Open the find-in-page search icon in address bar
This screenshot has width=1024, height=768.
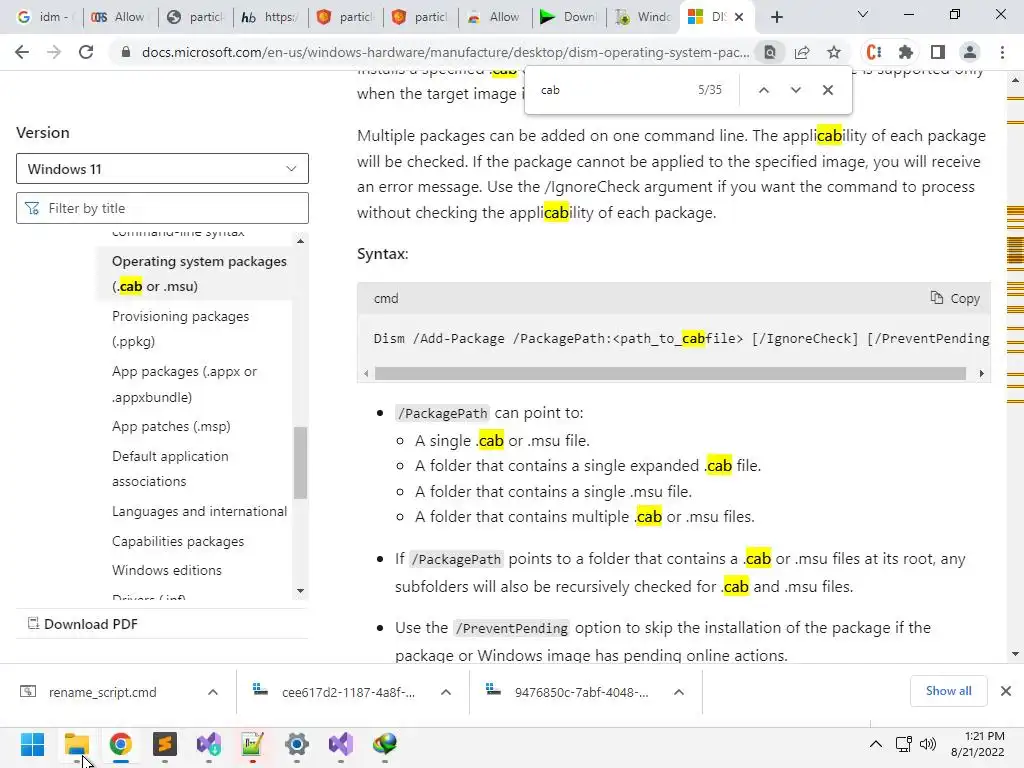point(770,52)
